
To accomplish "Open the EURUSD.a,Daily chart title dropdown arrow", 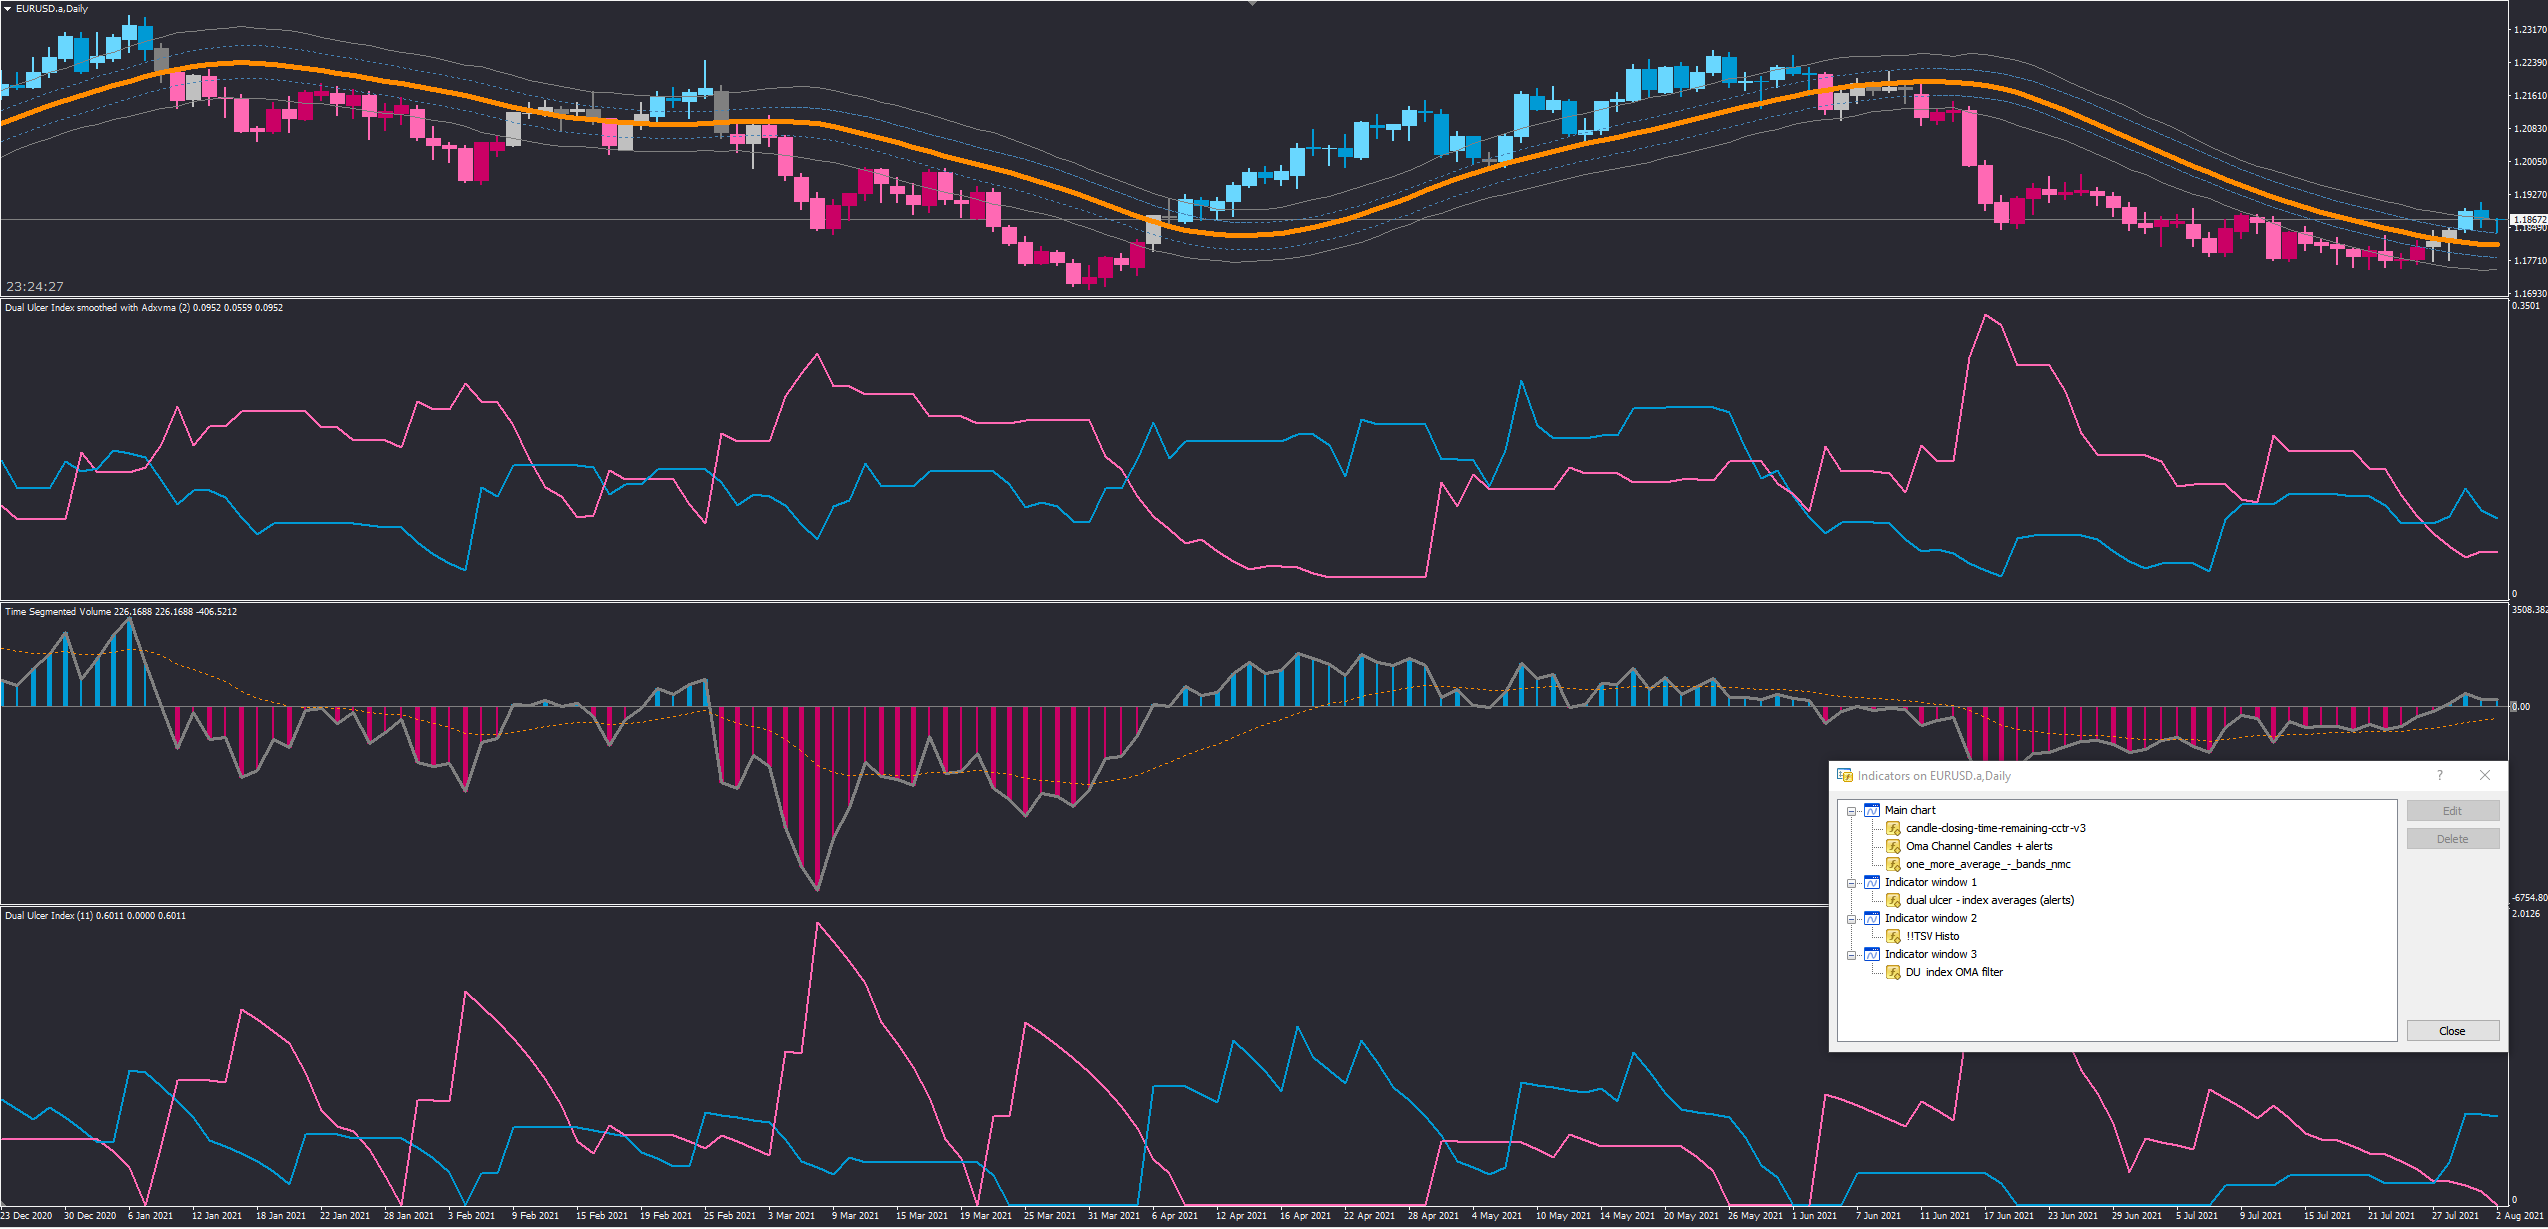I will click(x=8, y=8).
